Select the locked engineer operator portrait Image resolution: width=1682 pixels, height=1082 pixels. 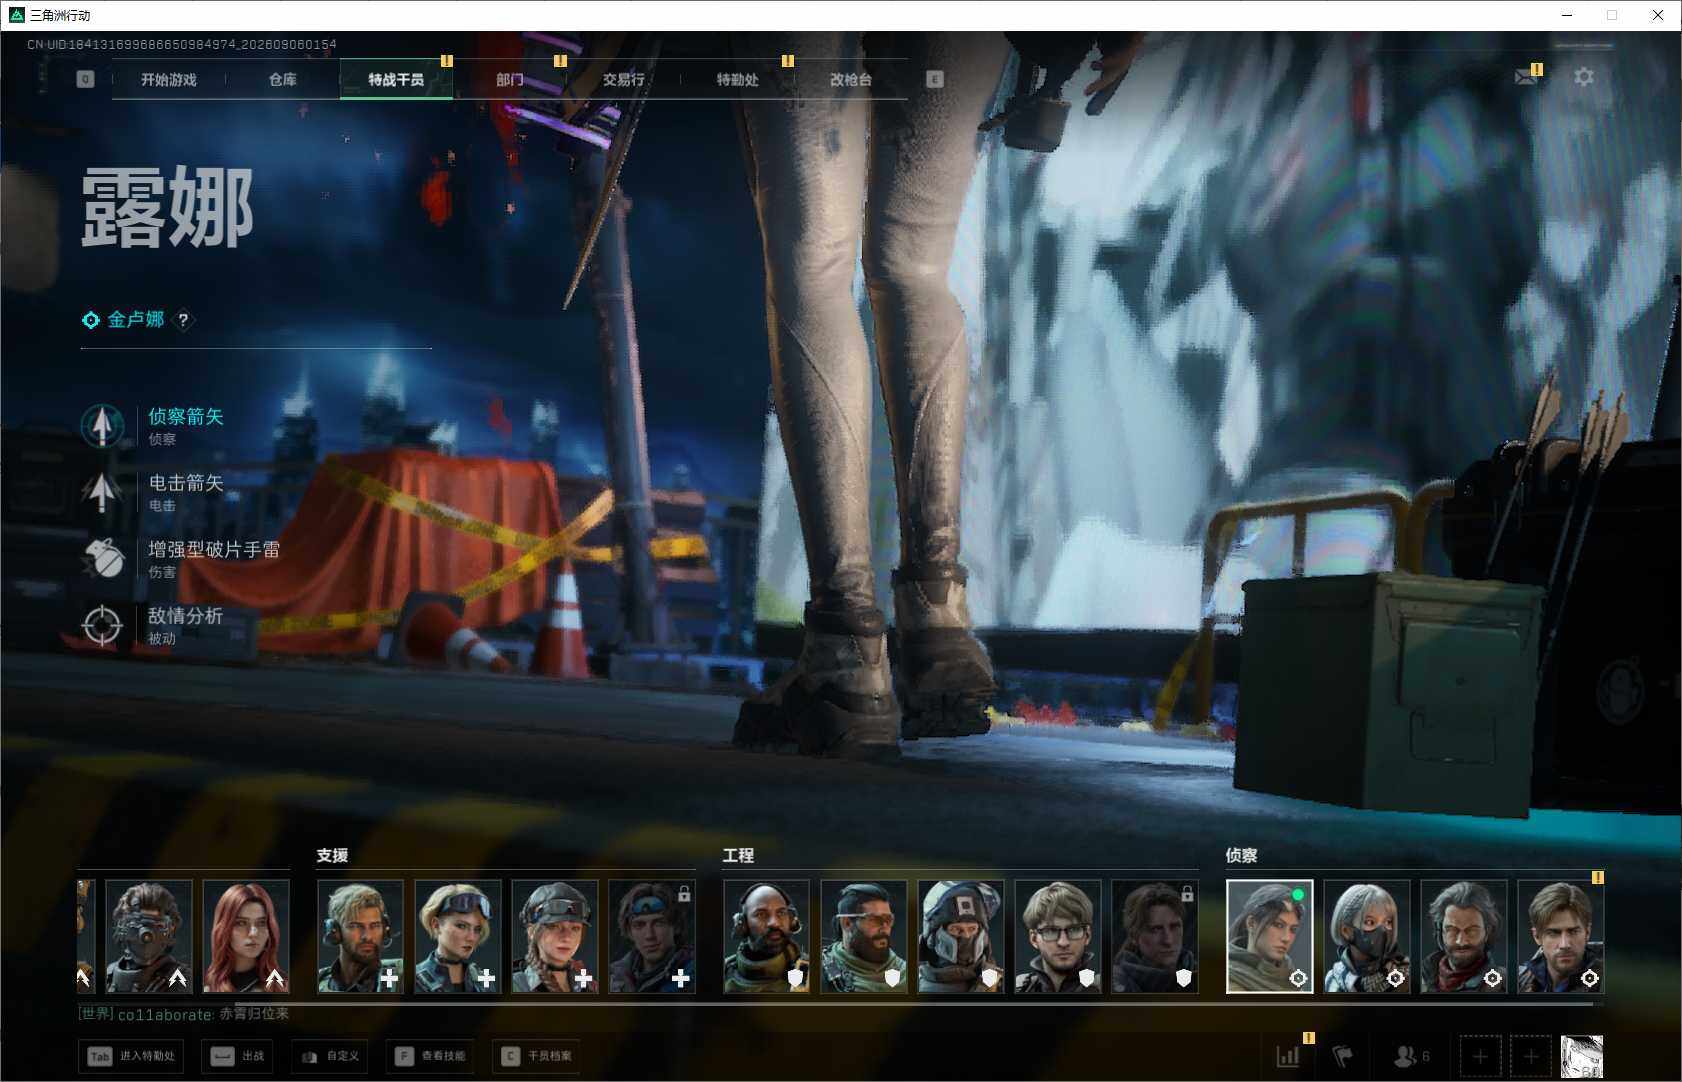coord(1154,936)
